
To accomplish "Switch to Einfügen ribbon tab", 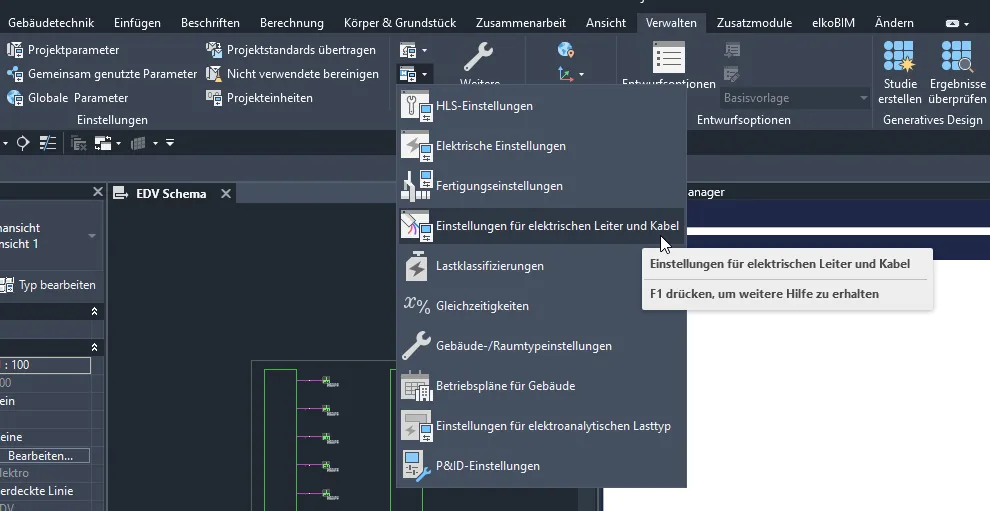I will coord(137,23).
